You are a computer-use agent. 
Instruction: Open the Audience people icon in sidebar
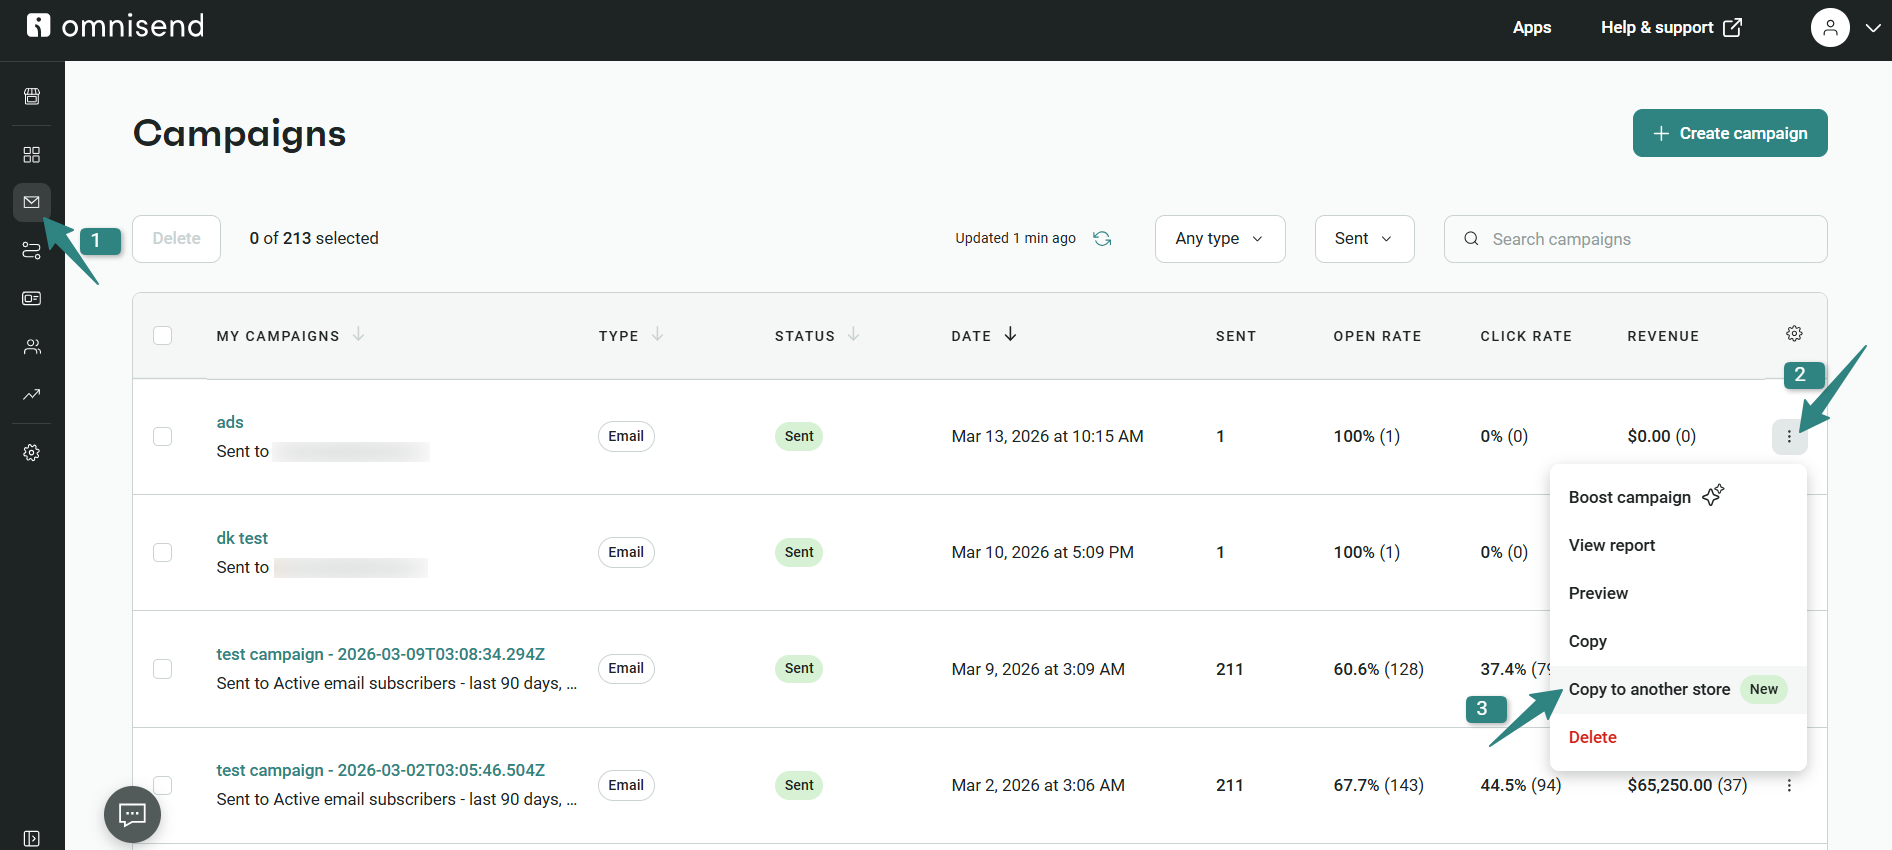point(32,347)
